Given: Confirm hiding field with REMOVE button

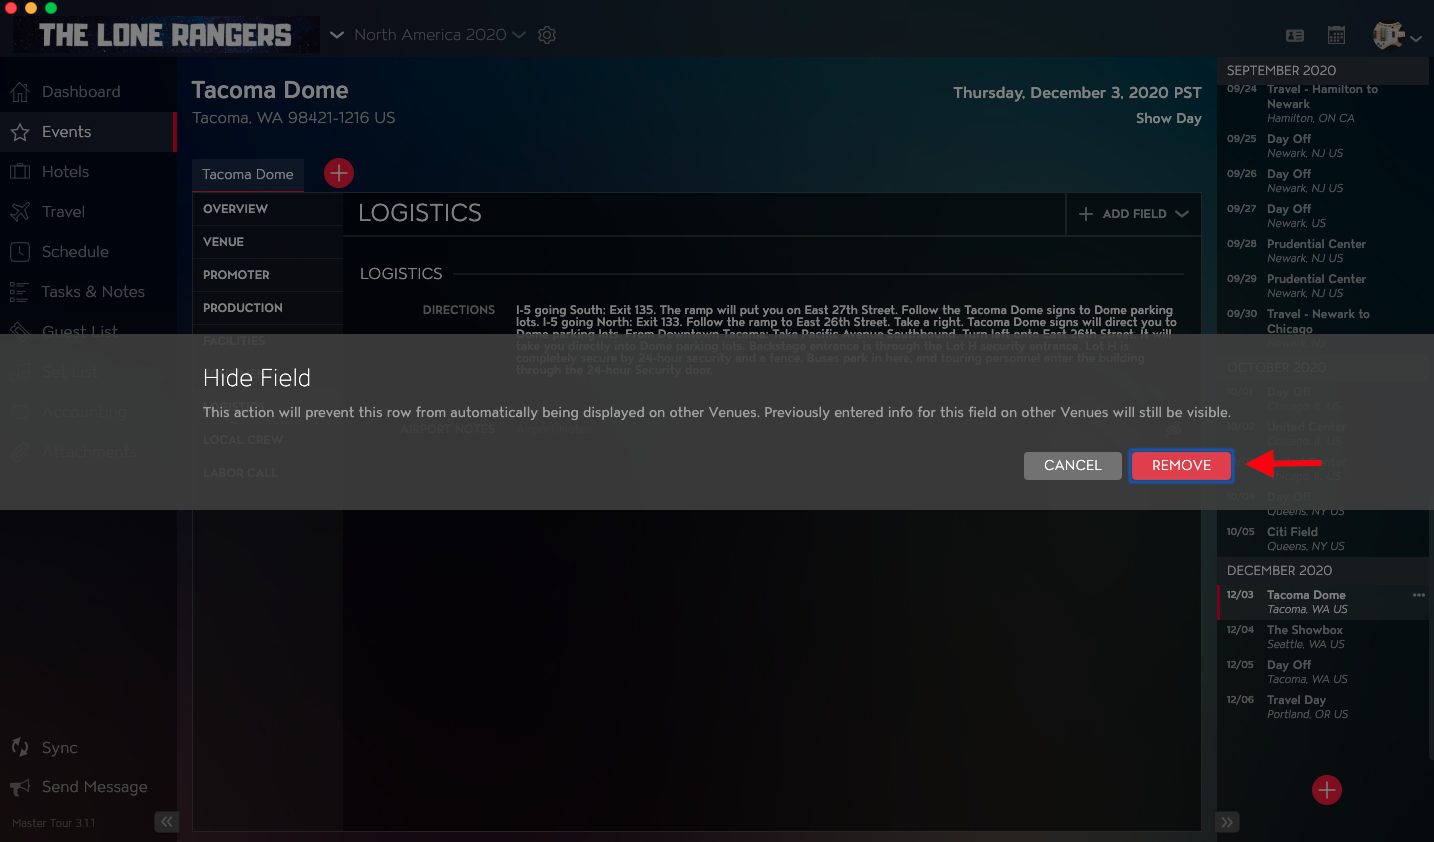Looking at the screenshot, I should pyautogui.click(x=1181, y=466).
